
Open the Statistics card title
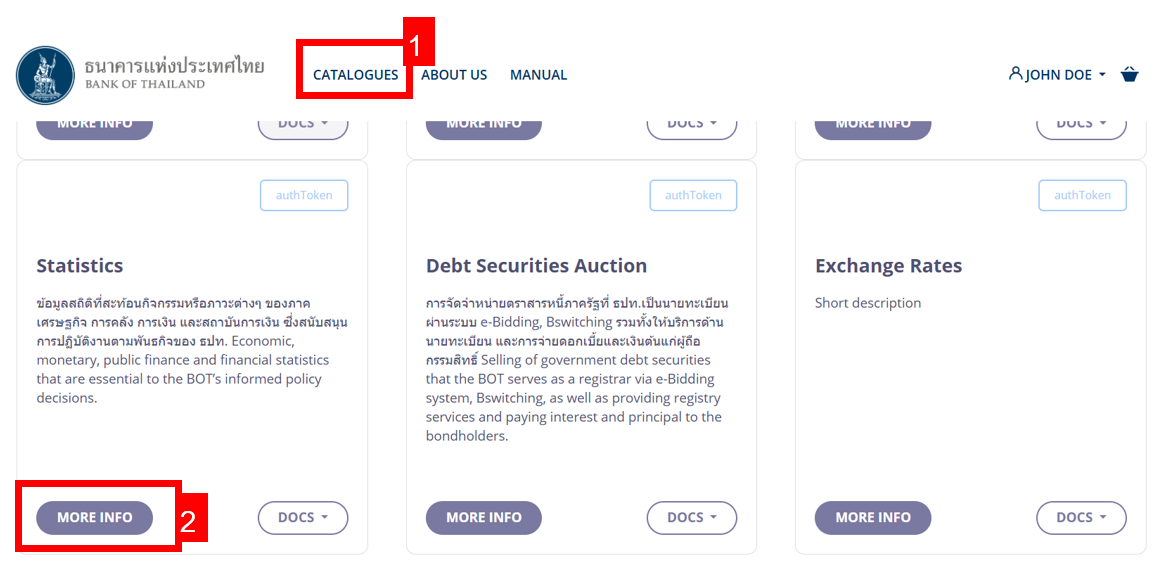[x=80, y=266]
